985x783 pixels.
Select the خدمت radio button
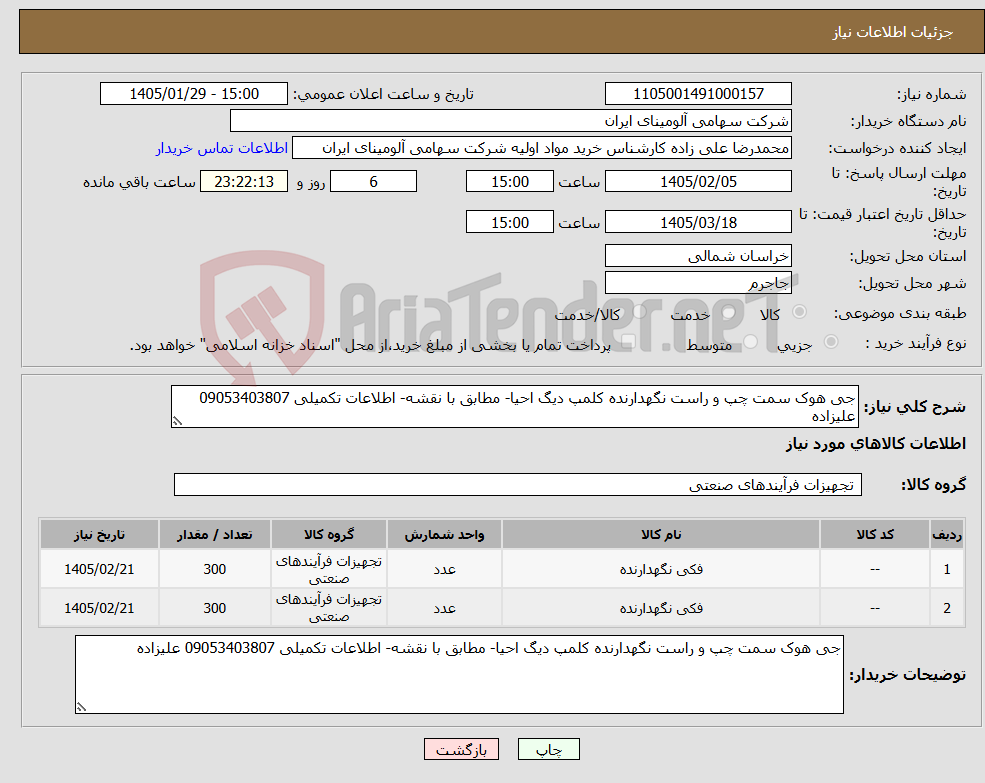(x=729, y=312)
